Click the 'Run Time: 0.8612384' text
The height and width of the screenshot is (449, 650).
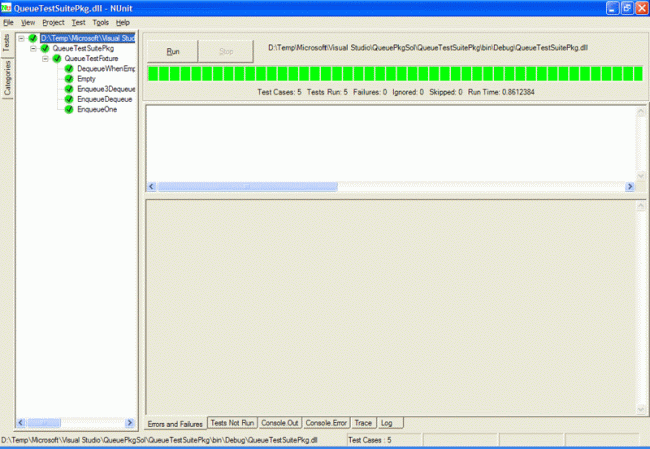click(x=501, y=92)
